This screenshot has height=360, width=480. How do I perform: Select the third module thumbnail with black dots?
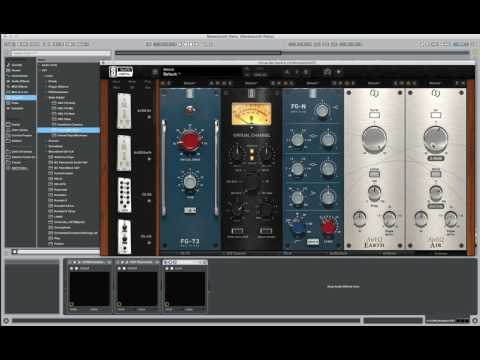[124, 195]
